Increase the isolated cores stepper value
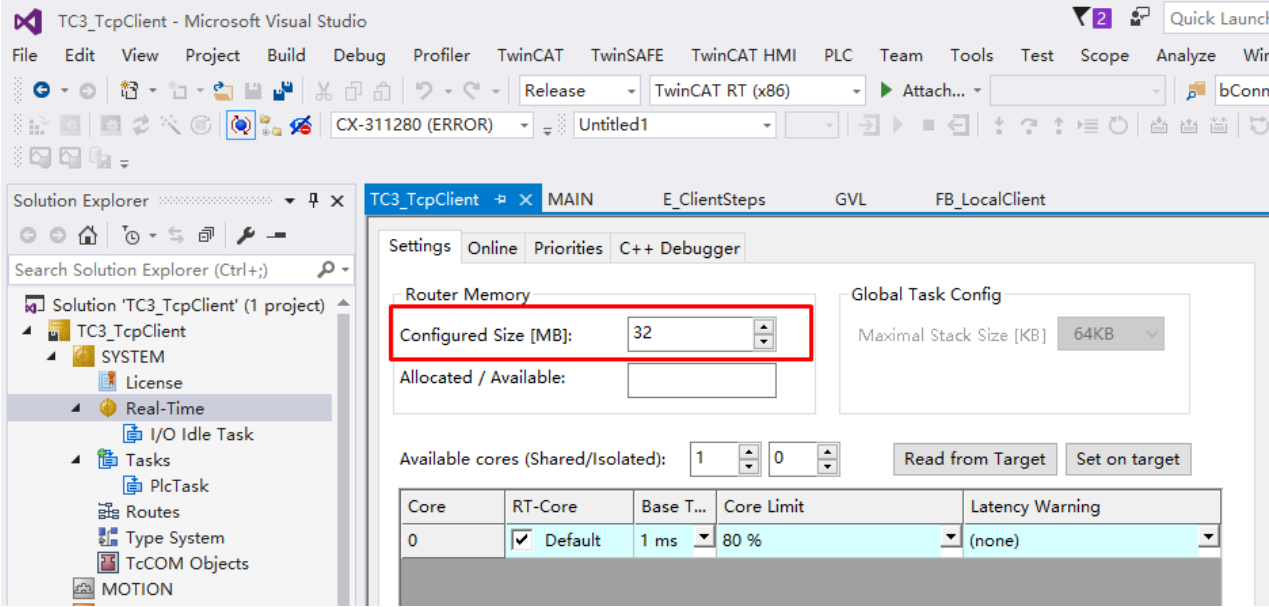This screenshot has height=607, width=1269. pos(827,452)
